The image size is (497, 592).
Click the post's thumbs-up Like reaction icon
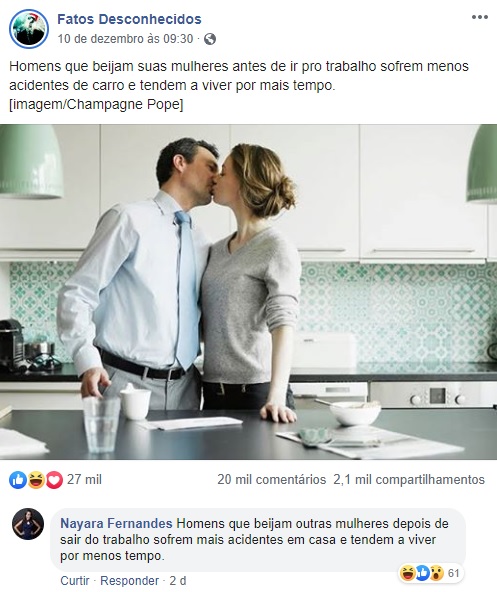tap(18, 480)
